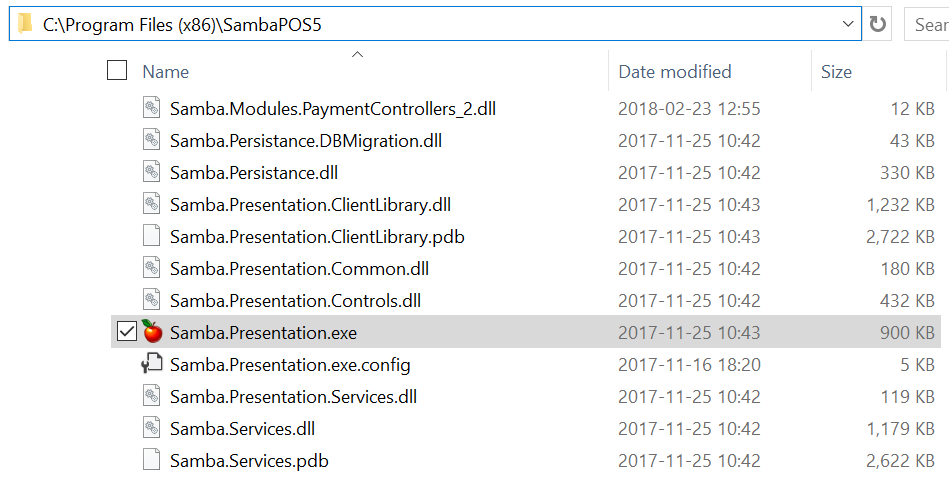The image size is (949, 478).
Task: Click the gear icon of Samba.Presentation.Controls.dll
Action: pyautogui.click(x=152, y=300)
